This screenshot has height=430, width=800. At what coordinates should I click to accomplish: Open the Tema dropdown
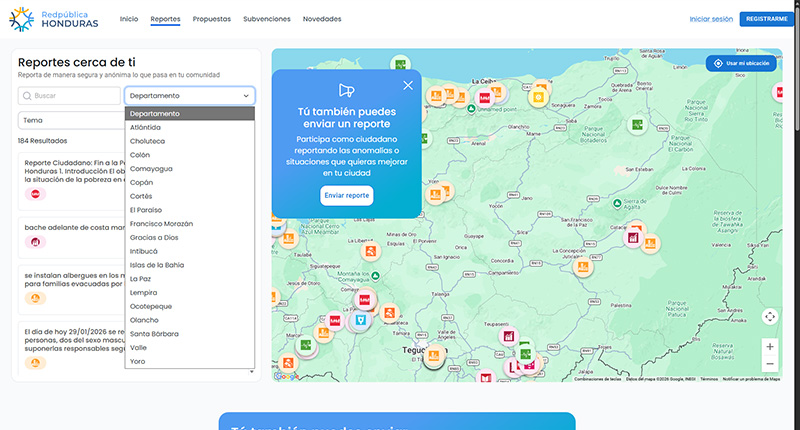click(x=70, y=120)
